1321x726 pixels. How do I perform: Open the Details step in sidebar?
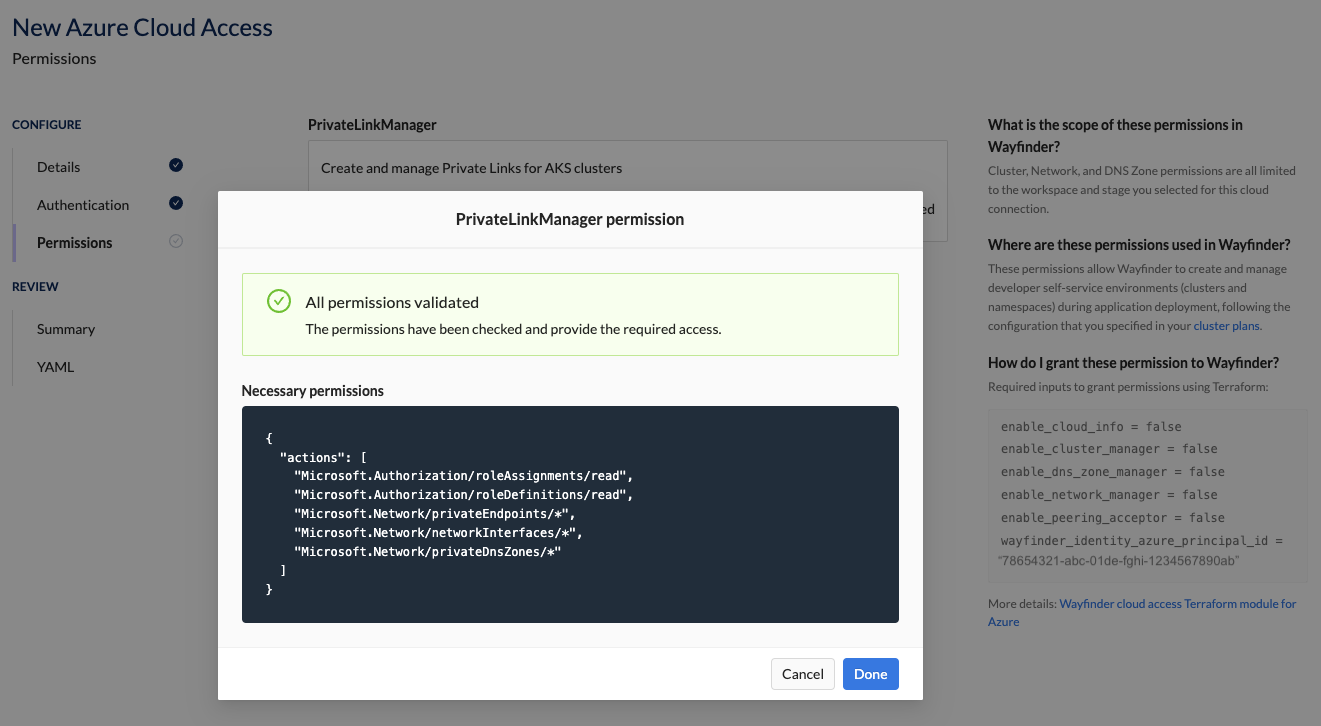point(58,167)
